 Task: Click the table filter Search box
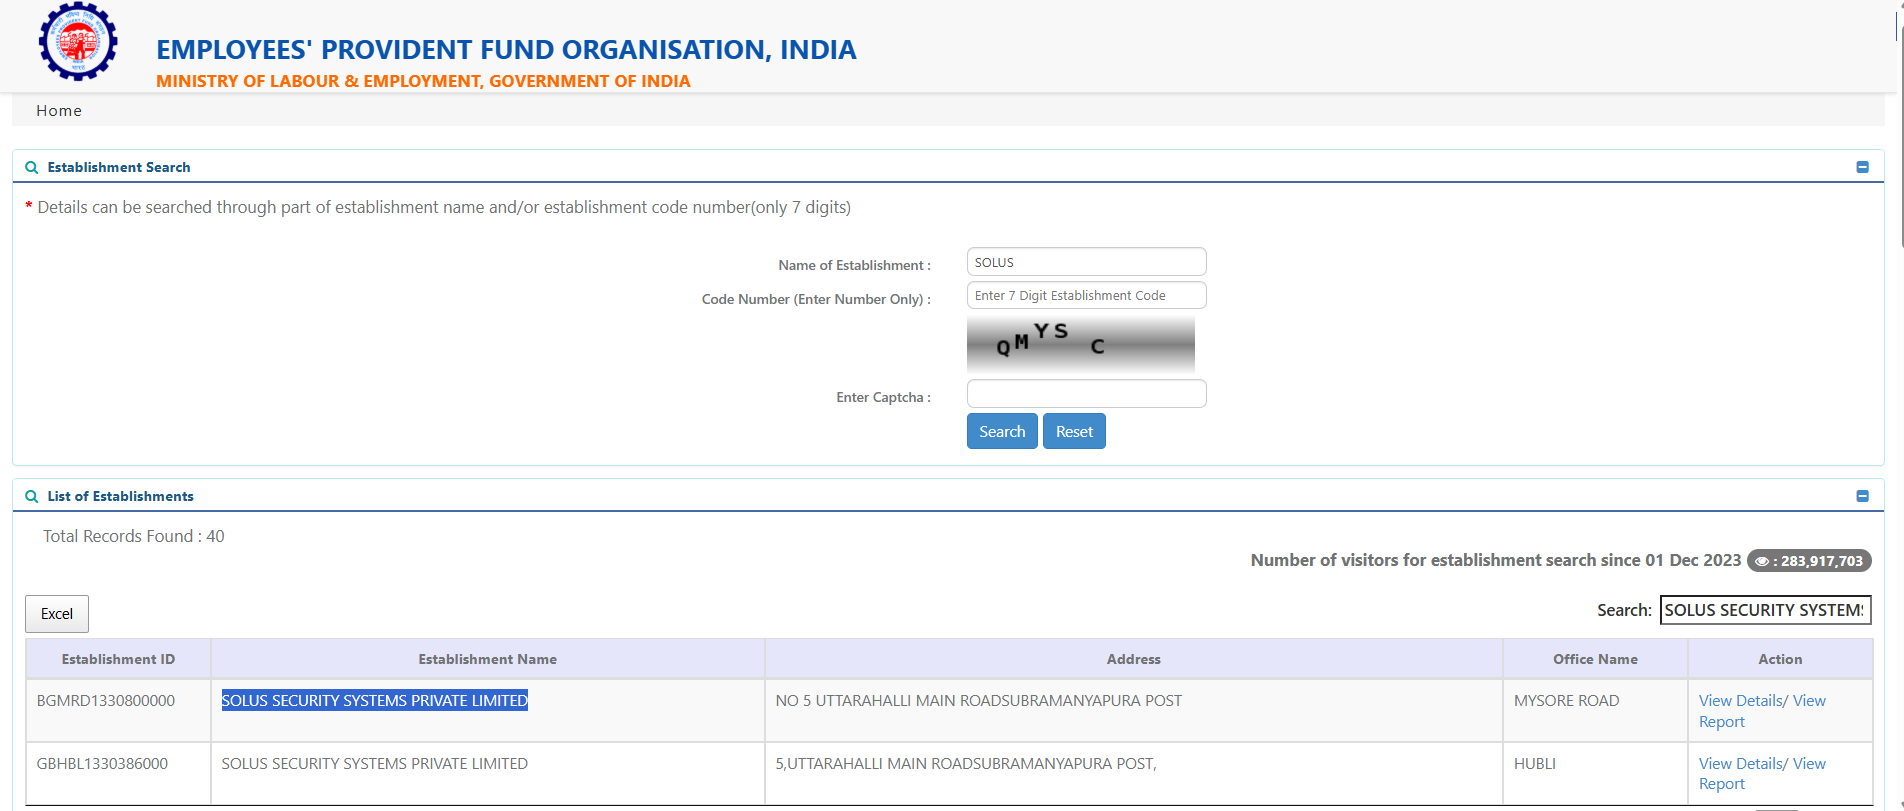tap(1765, 610)
